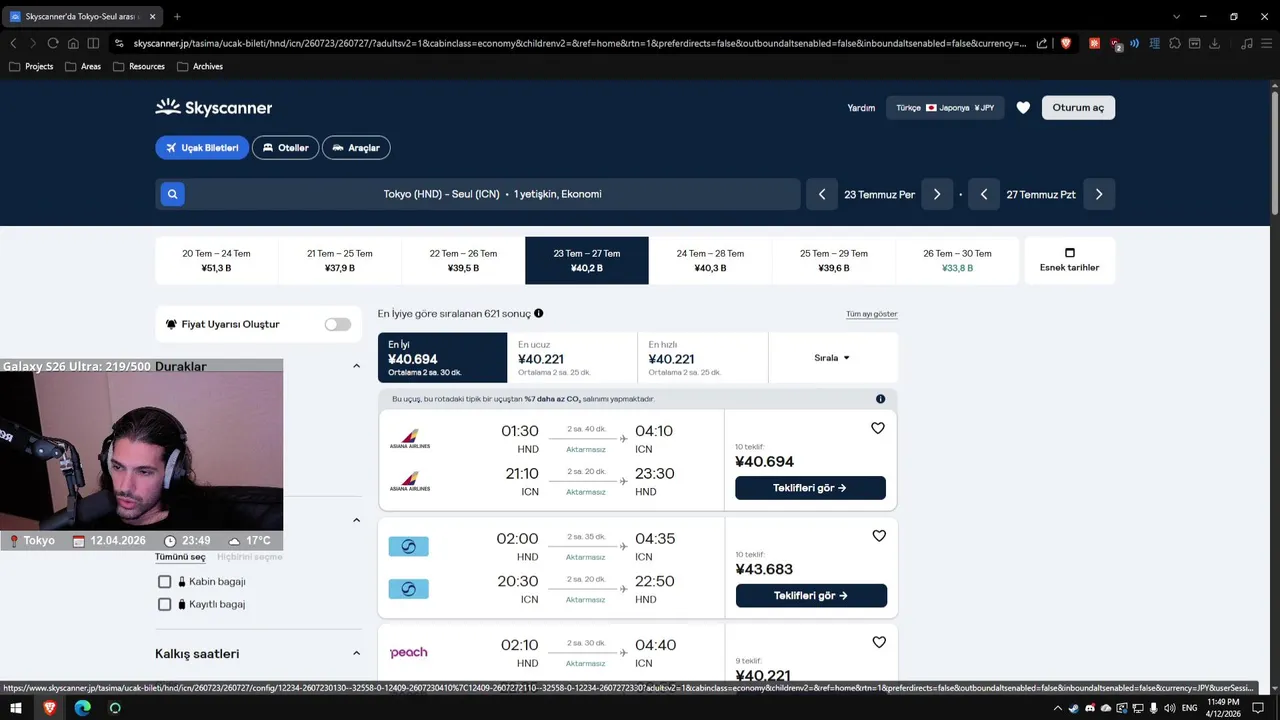1280x720 pixels.
Task: Check the Kayıtlı bagaj checkbox
Action: coord(165,604)
